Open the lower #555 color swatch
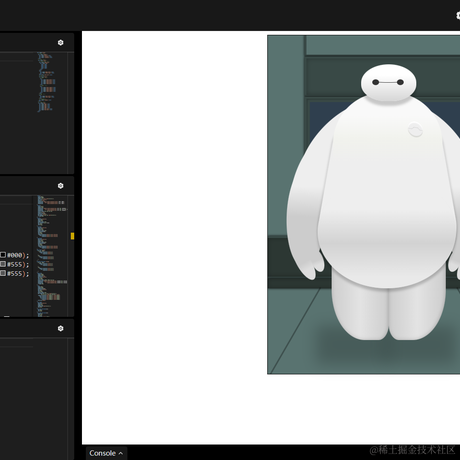460x460 pixels. tap(3, 273)
